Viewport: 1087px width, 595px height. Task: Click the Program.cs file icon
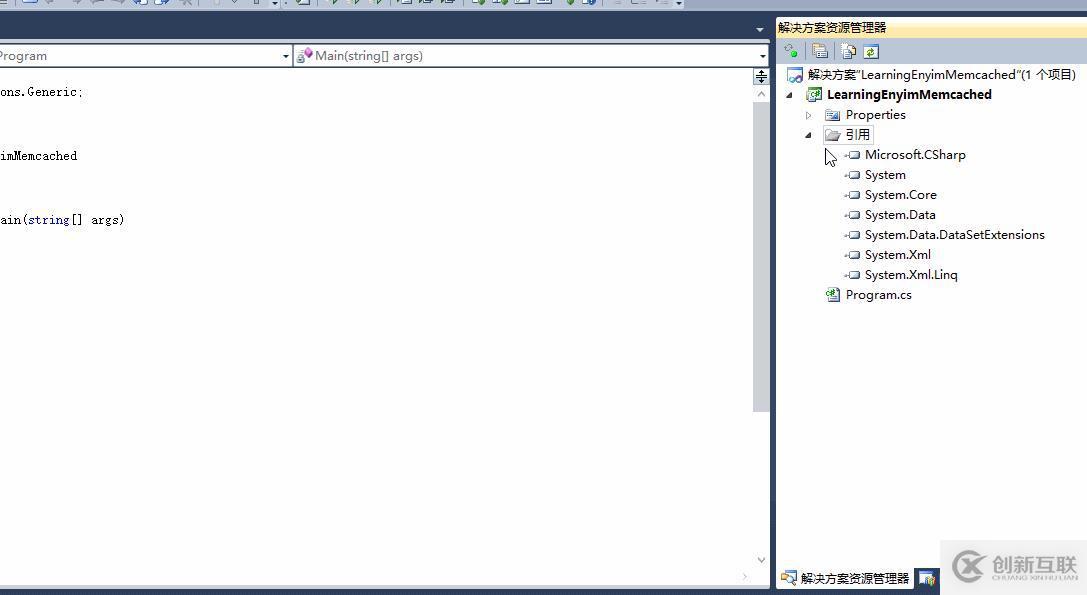click(832, 294)
